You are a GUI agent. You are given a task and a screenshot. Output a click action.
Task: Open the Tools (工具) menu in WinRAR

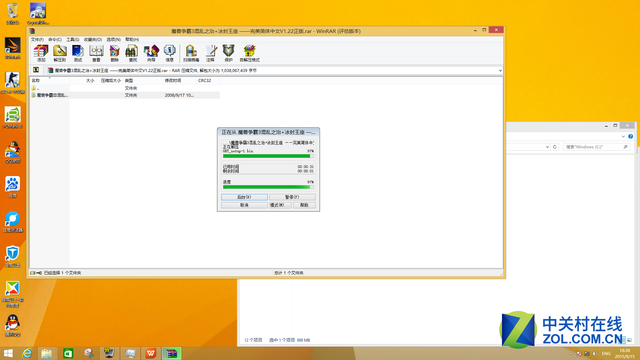[x=73, y=40]
